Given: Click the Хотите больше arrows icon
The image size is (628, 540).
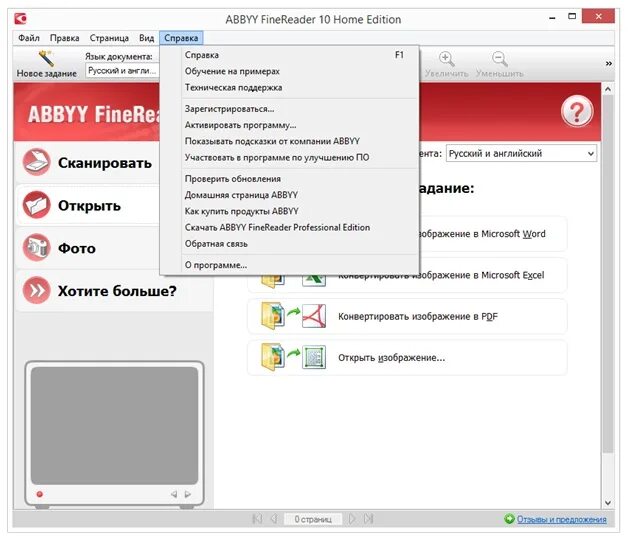Looking at the screenshot, I should pos(36,290).
